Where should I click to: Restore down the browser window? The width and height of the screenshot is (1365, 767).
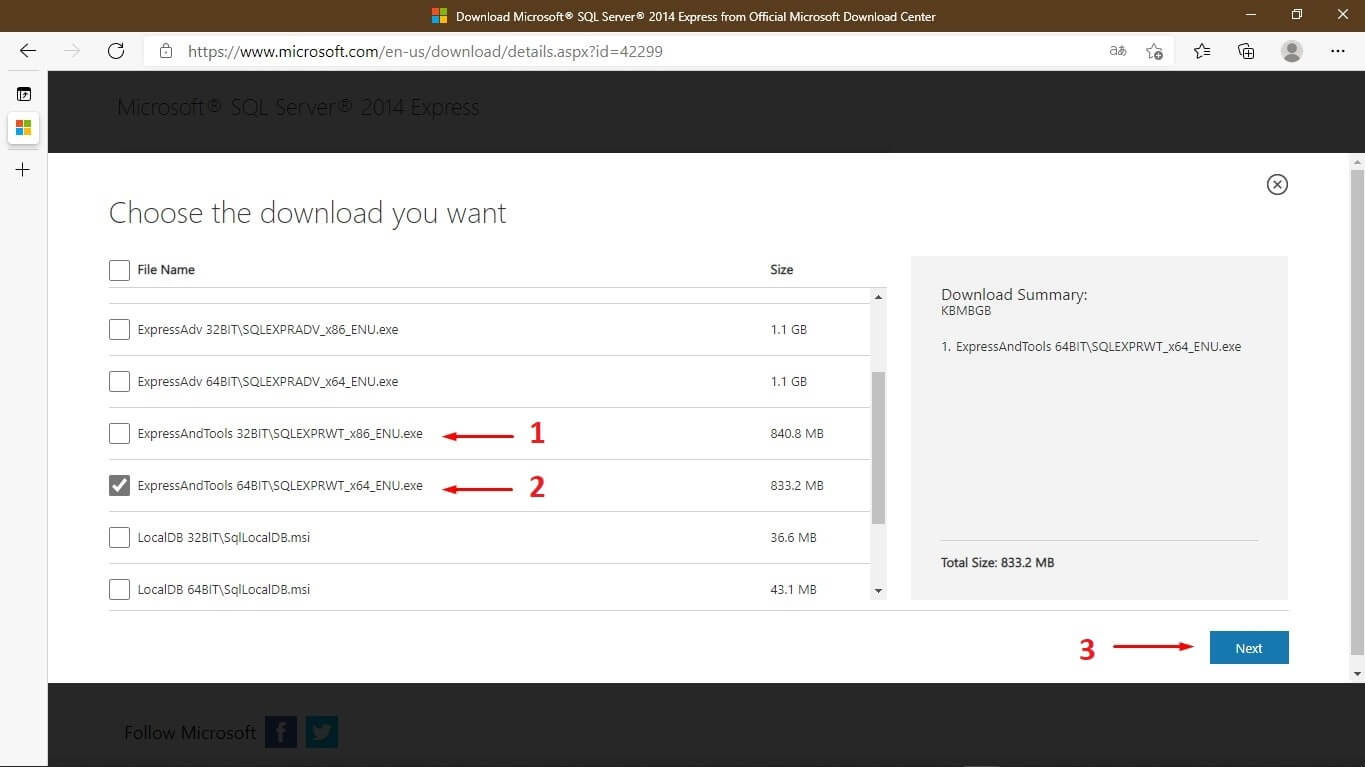1297,16
